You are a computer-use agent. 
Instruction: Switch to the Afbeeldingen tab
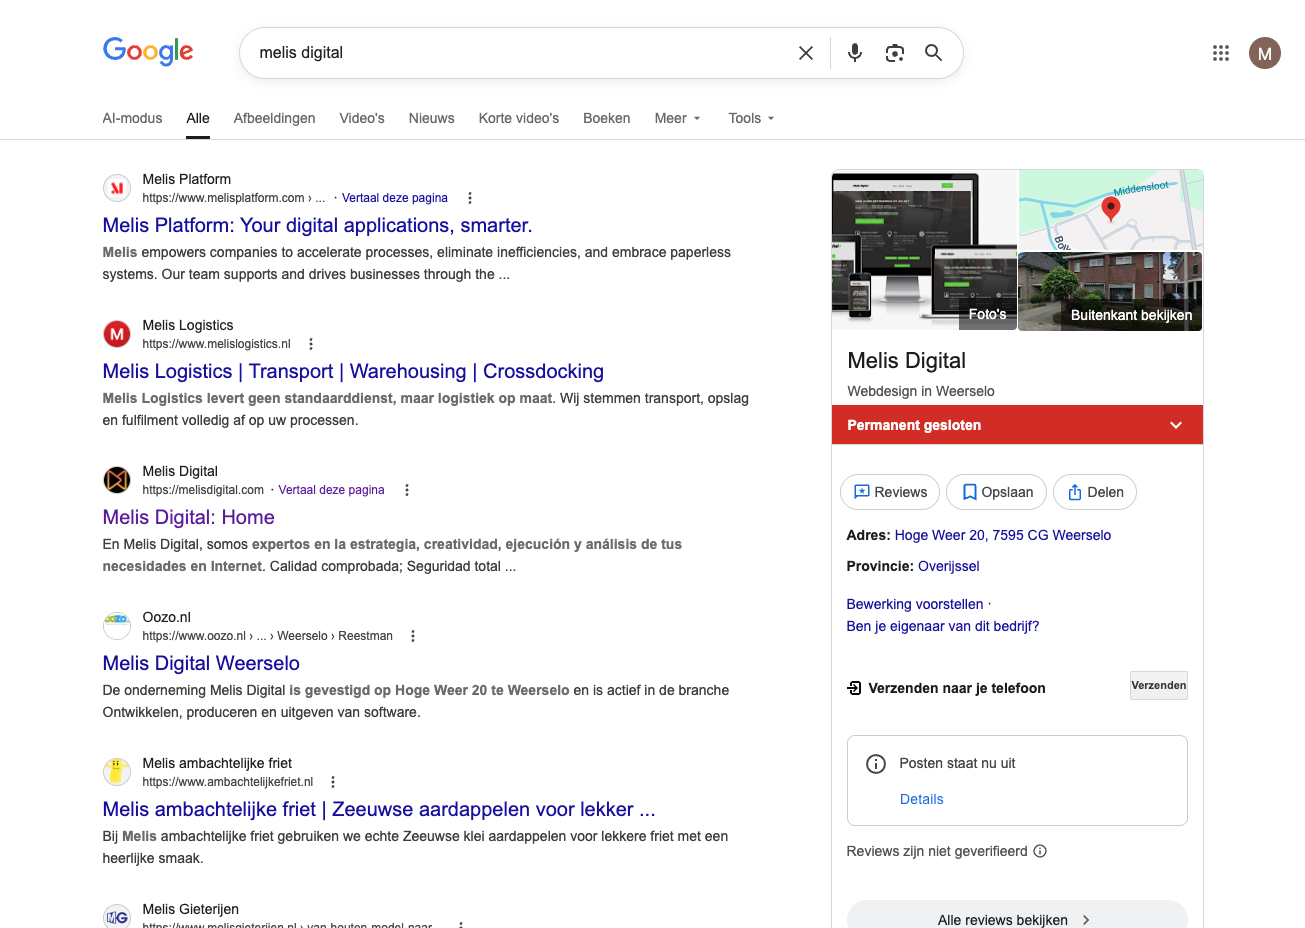274,118
